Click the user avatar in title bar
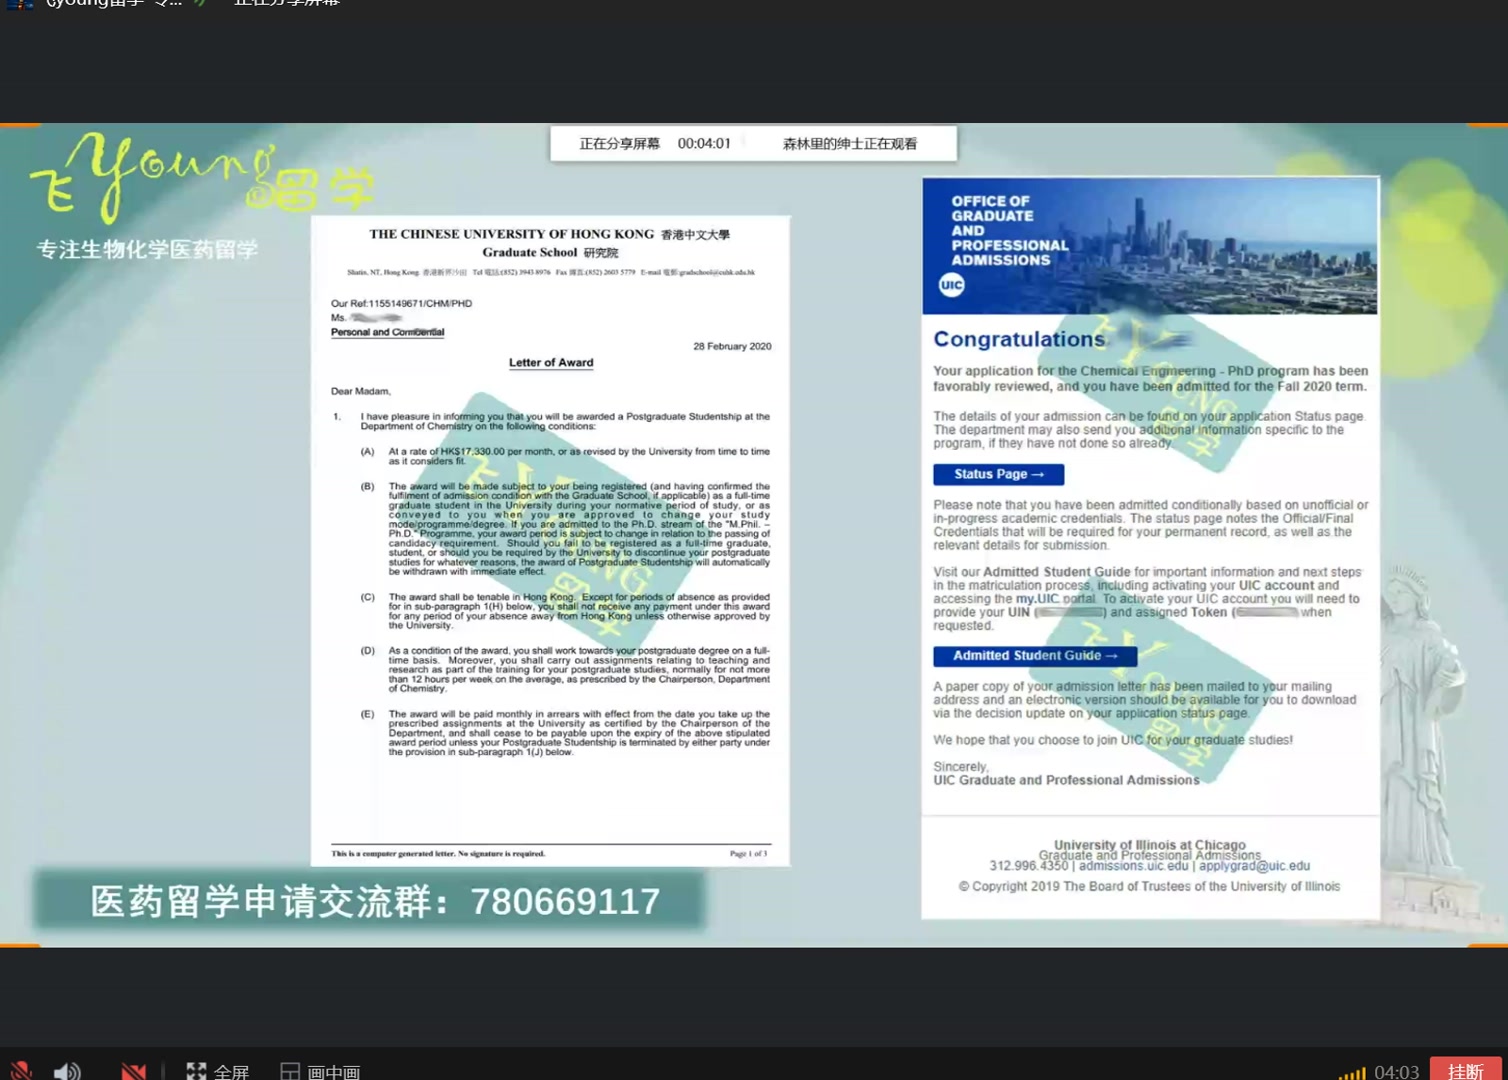Screen dimensions: 1508x1080 pyautogui.click(x=20, y=4)
